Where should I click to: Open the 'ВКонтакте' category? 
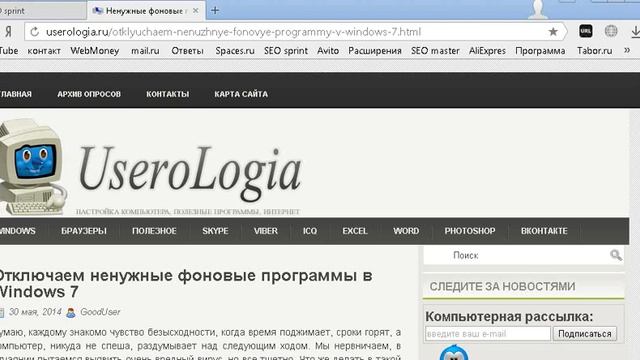[544, 231]
